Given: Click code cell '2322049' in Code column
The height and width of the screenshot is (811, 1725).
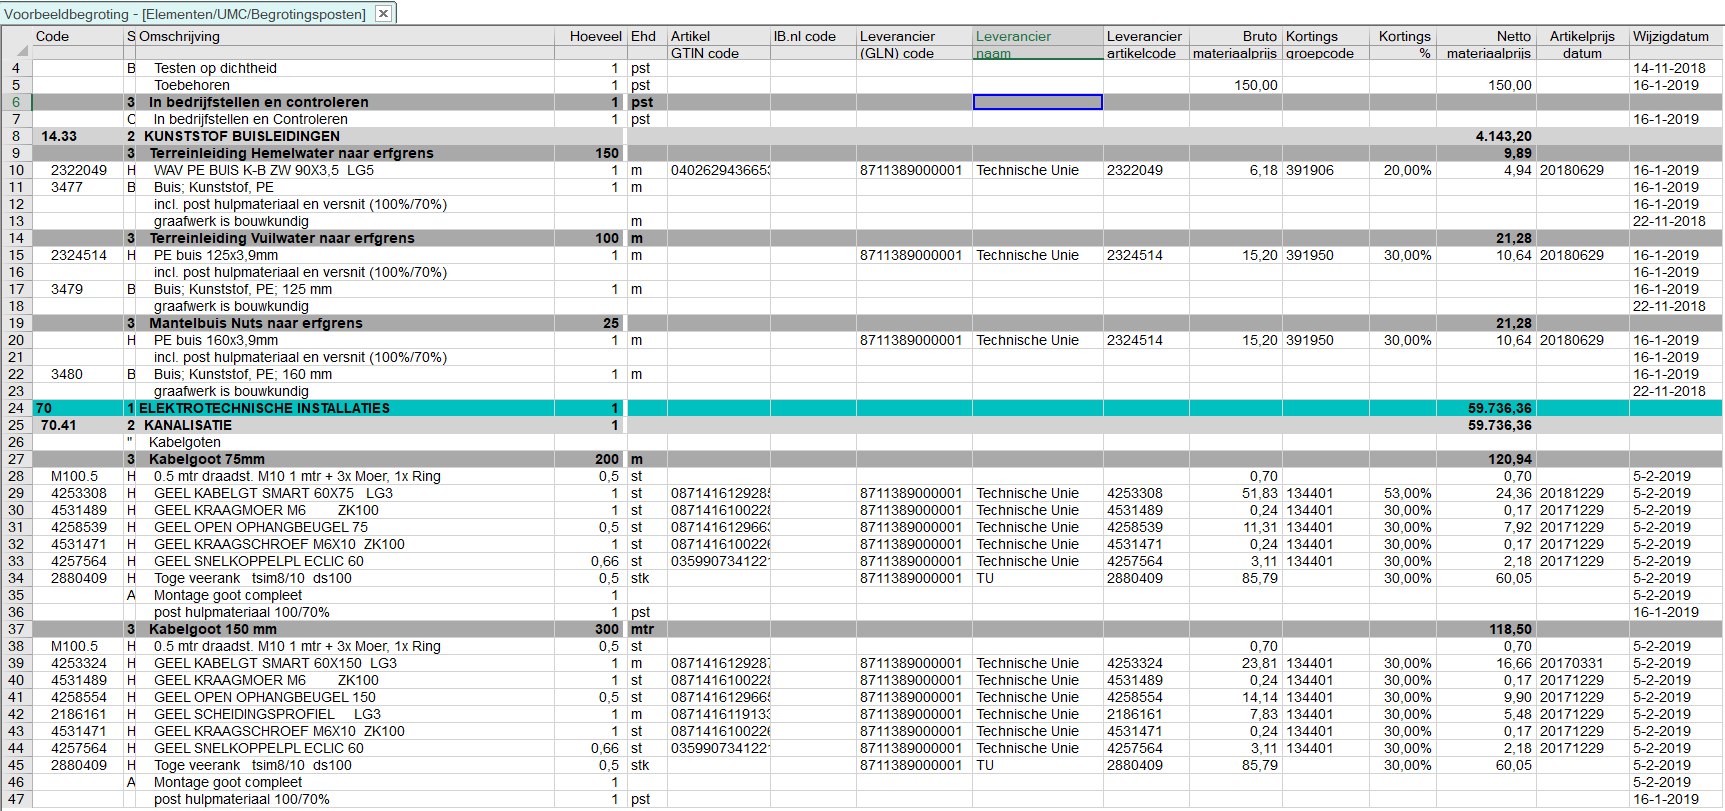Looking at the screenshot, I should point(79,170).
